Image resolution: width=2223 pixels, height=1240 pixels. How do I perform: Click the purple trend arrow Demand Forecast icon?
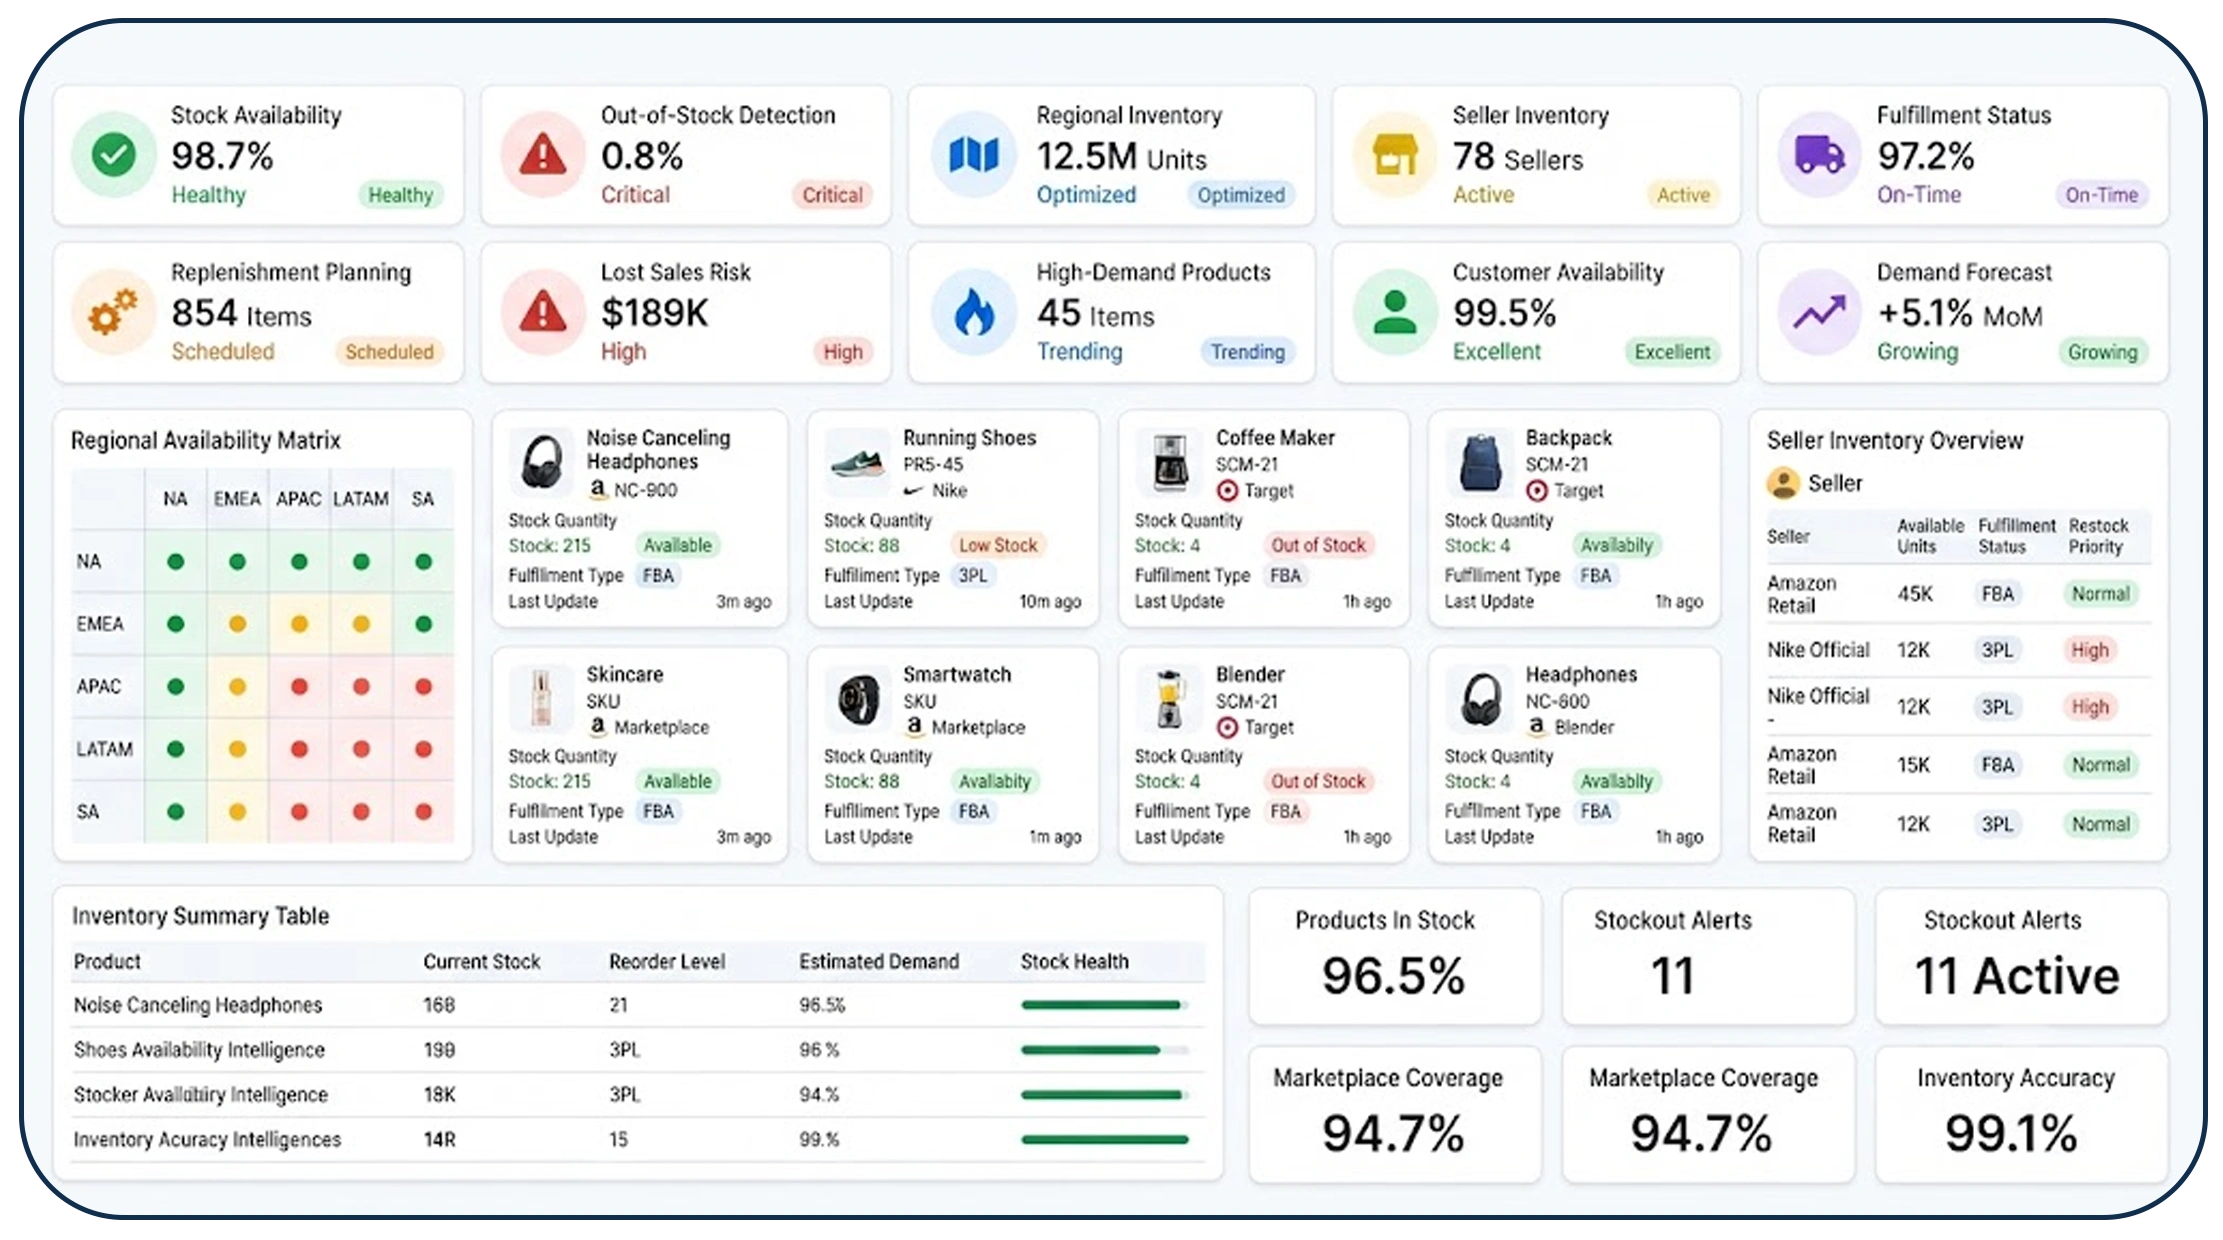[1819, 311]
